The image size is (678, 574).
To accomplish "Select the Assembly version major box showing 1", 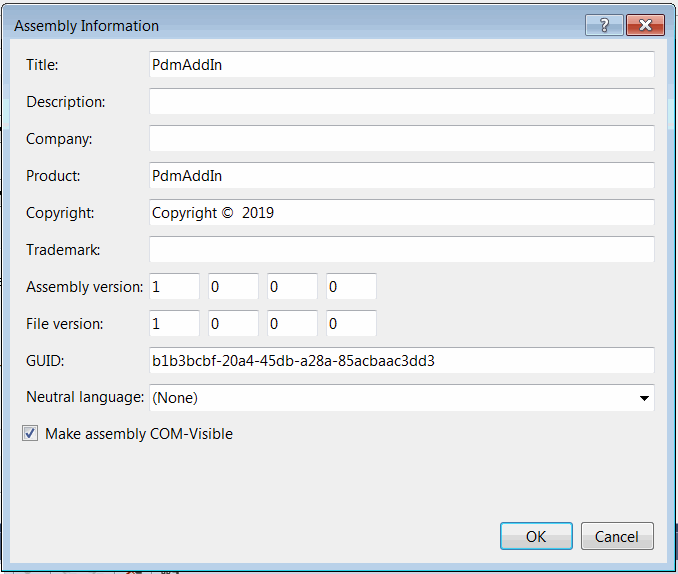I will [174, 286].
